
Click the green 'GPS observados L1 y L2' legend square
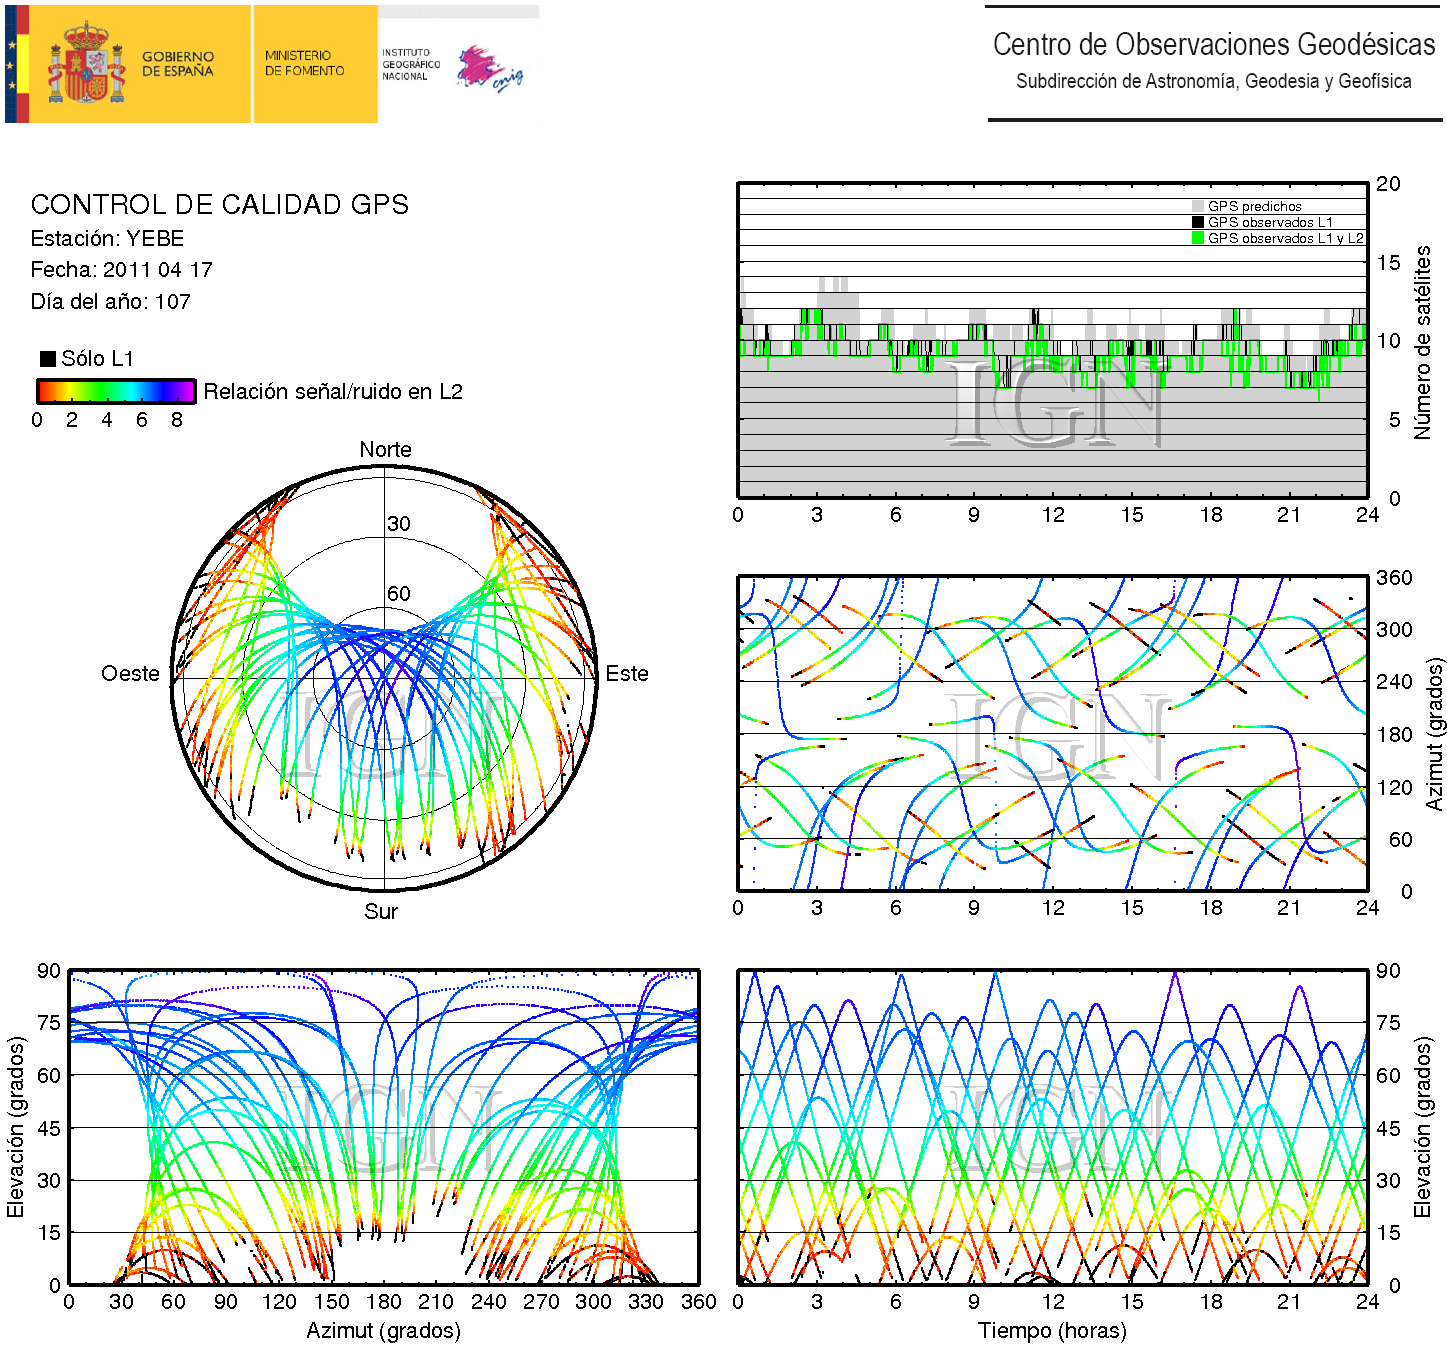click(x=1197, y=238)
